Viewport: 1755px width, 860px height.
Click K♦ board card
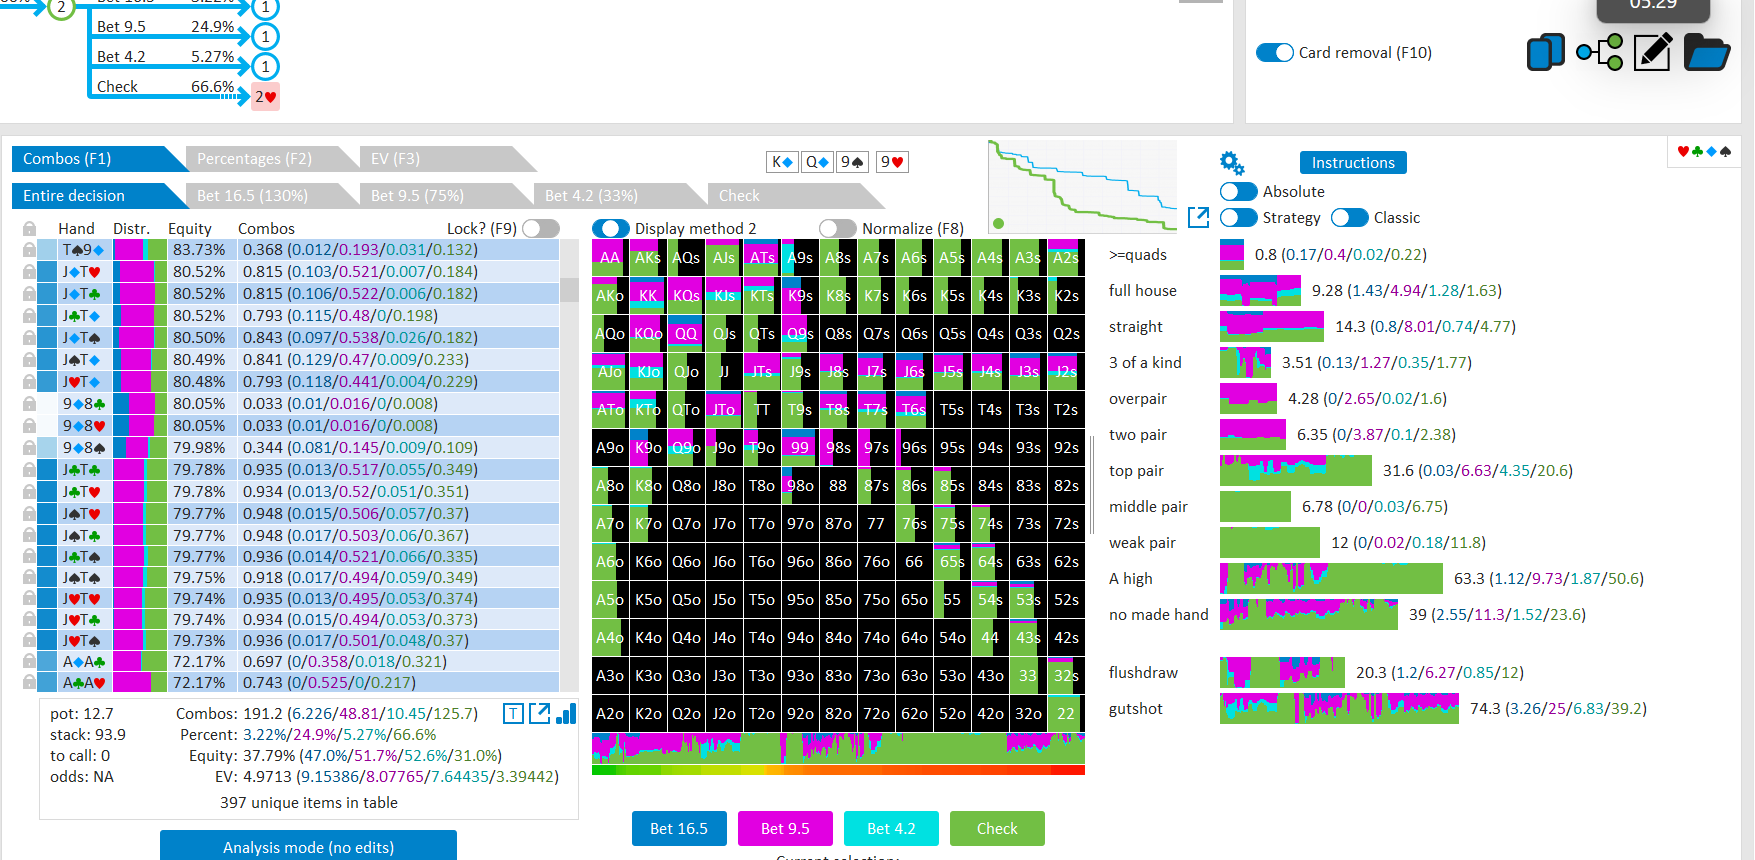782,162
